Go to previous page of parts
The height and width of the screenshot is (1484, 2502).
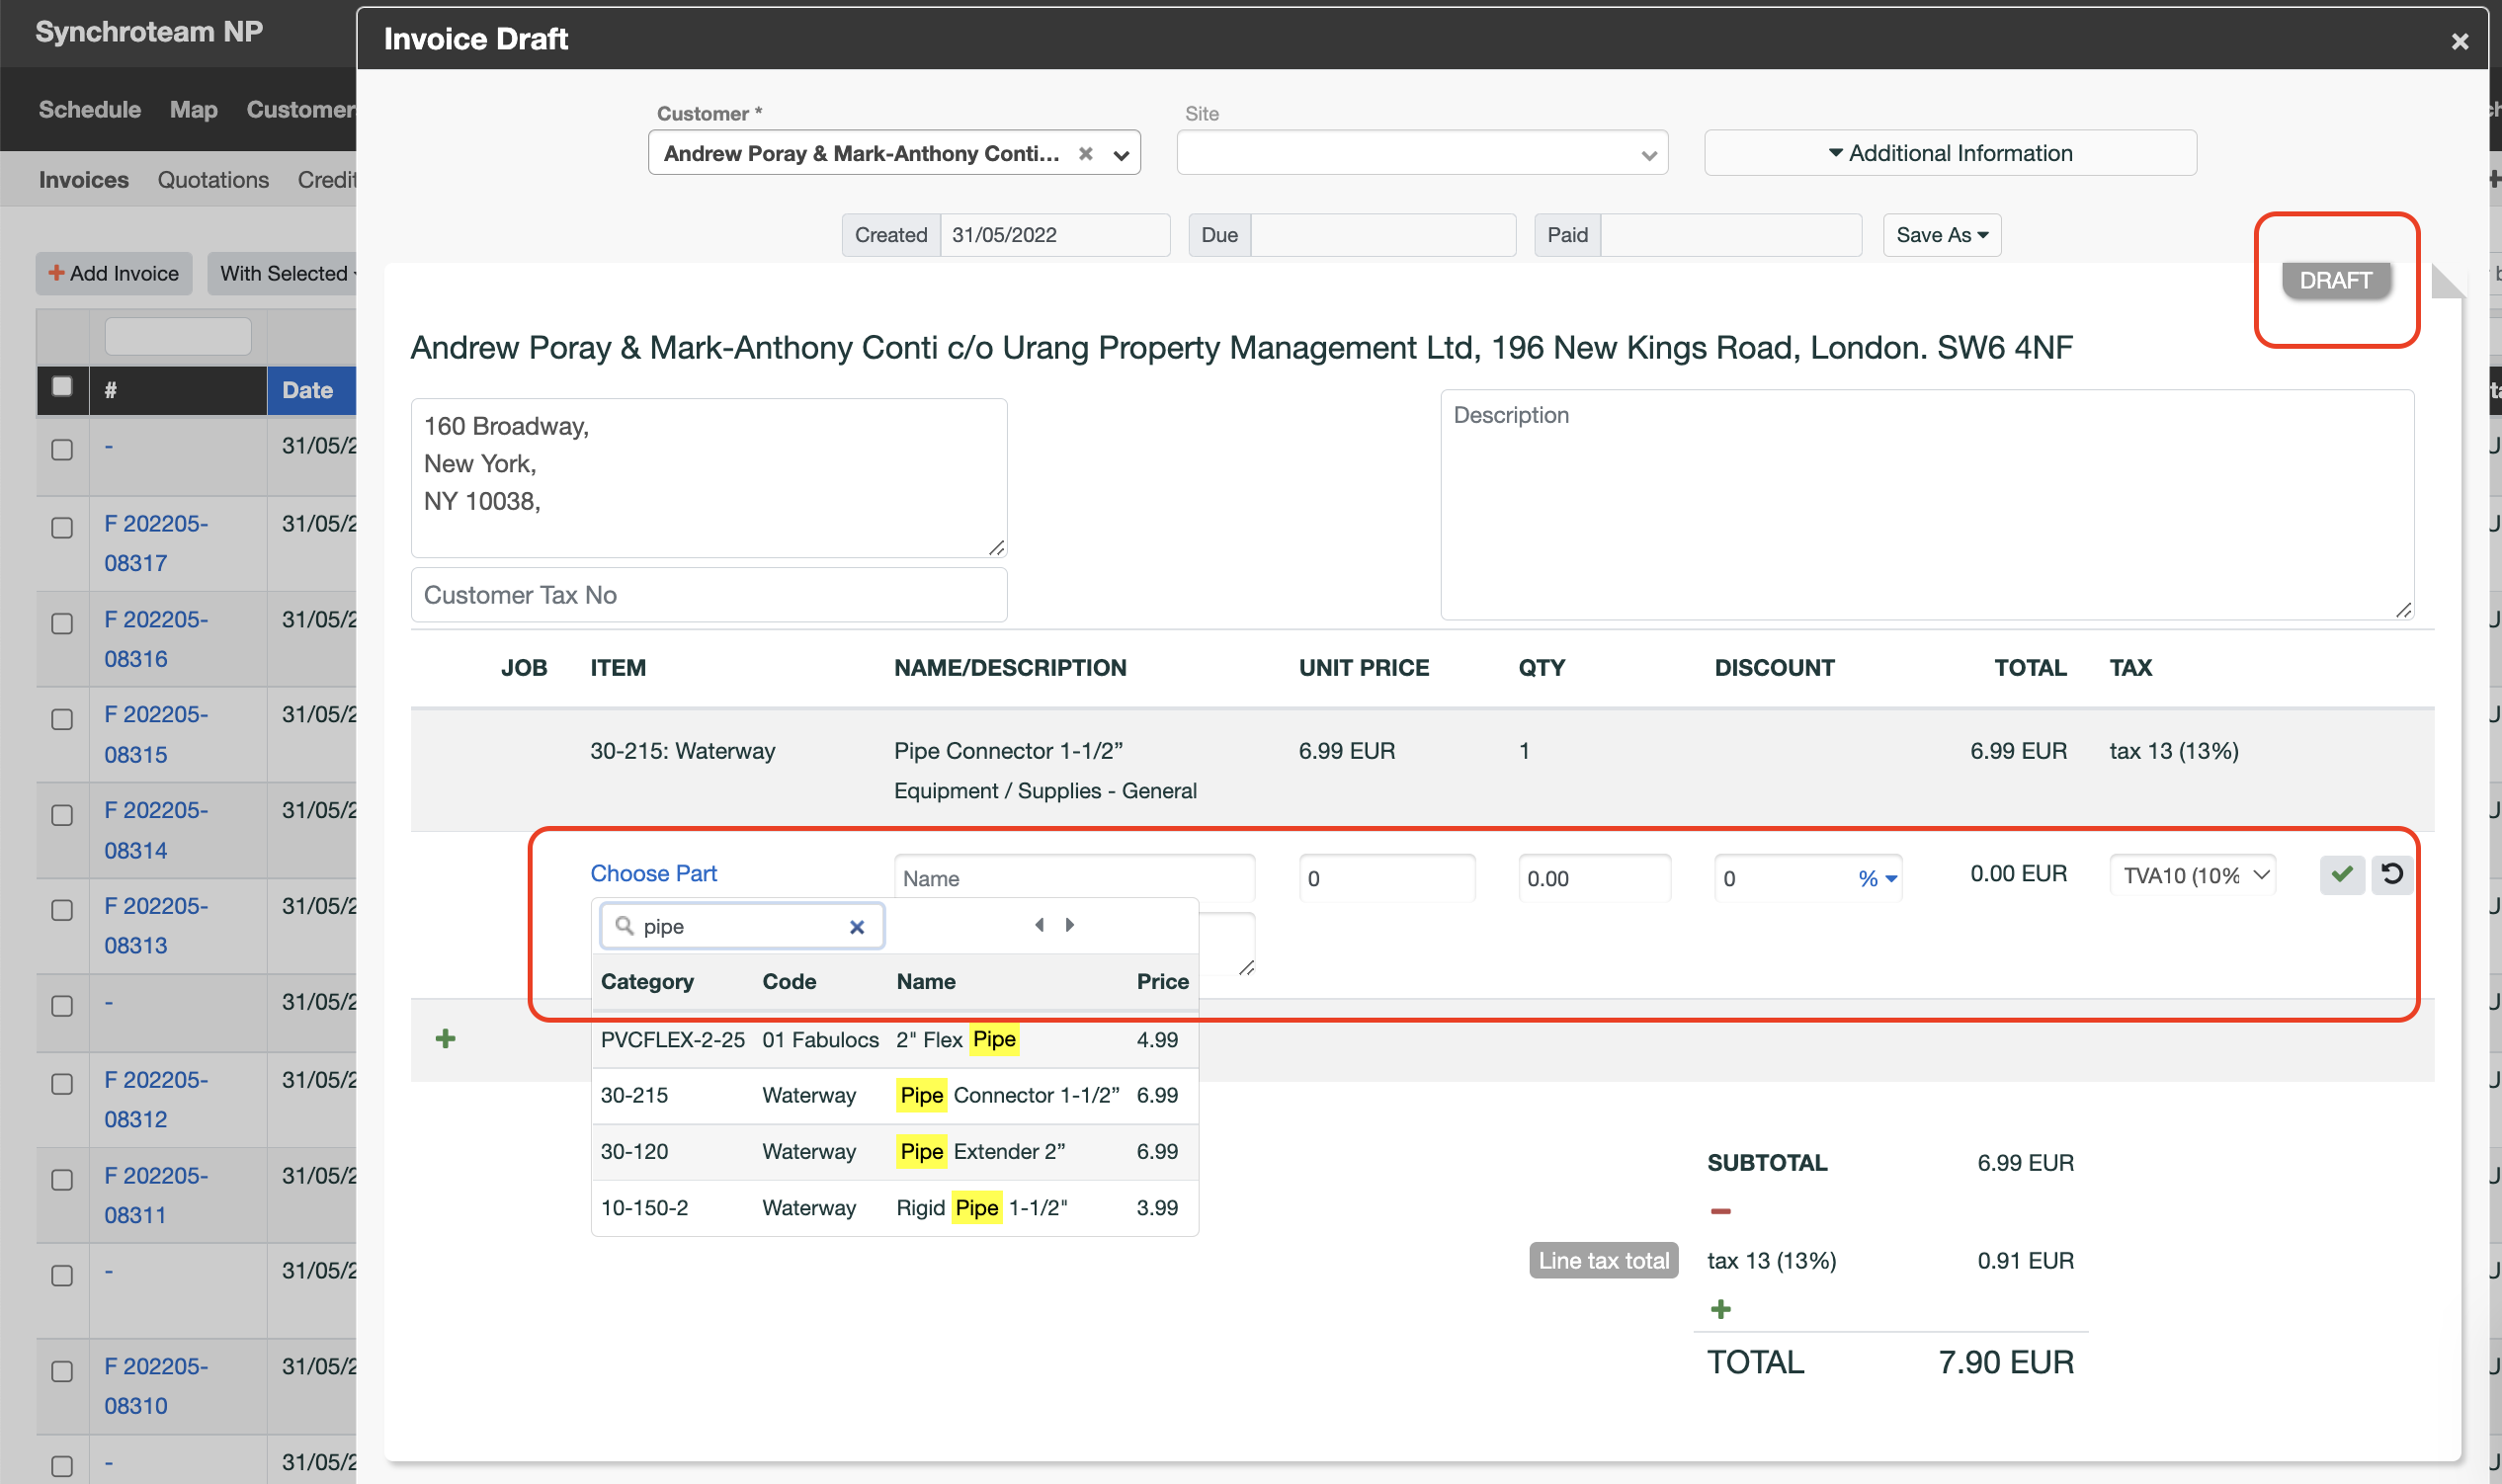[1039, 925]
